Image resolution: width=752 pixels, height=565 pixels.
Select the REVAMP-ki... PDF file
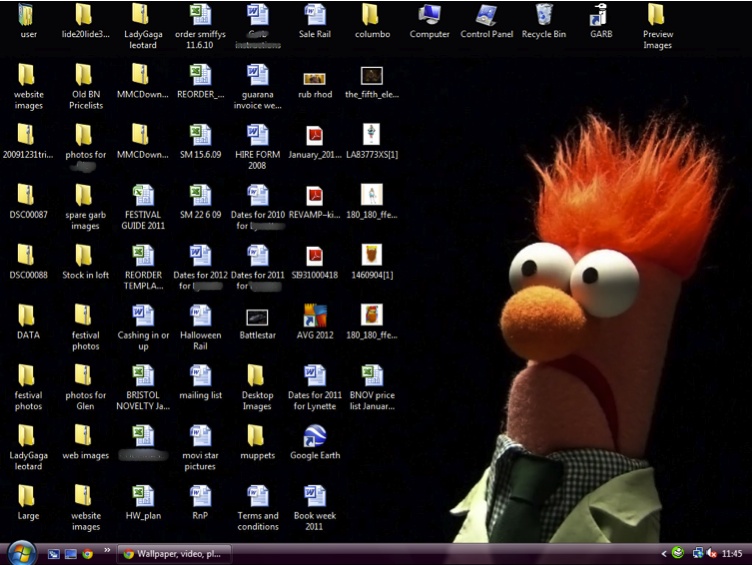click(315, 203)
